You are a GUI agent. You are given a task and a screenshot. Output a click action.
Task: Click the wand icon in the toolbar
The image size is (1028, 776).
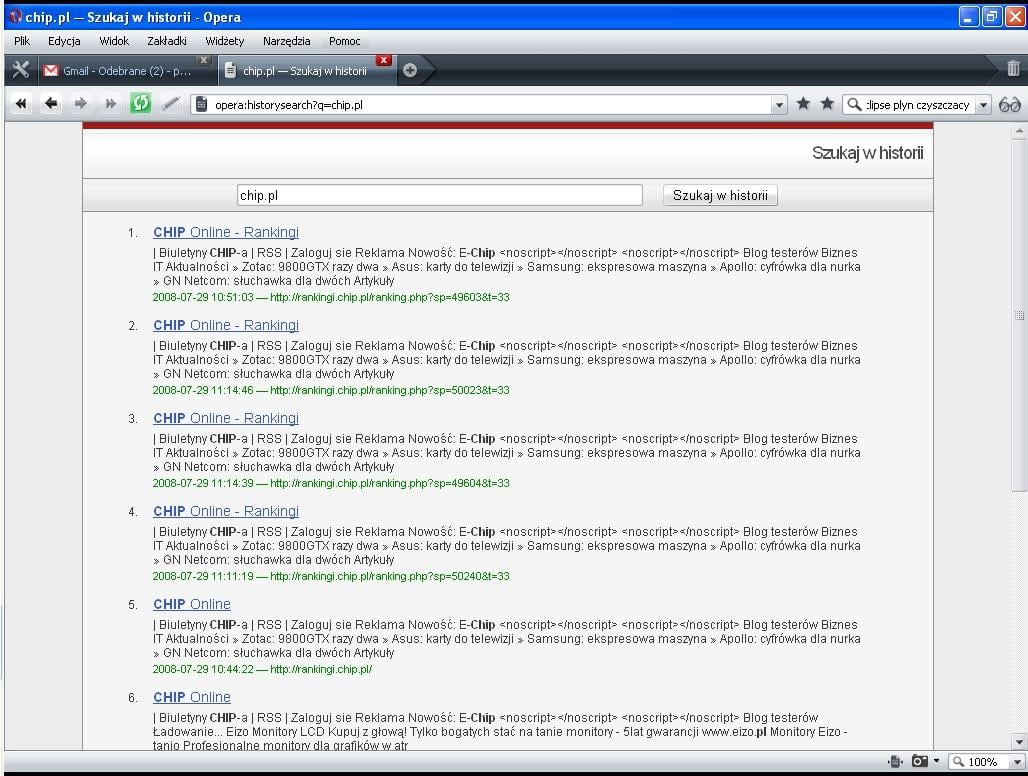[x=170, y=104]
